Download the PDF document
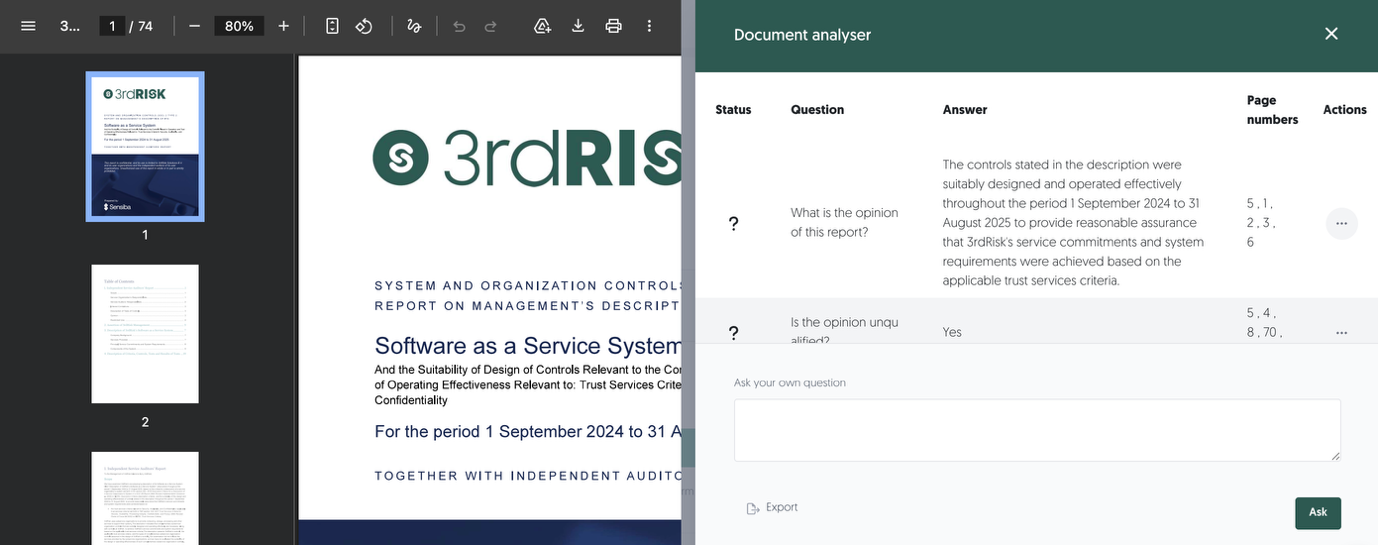The image size is (1378, 545). [x=578, y=26]
